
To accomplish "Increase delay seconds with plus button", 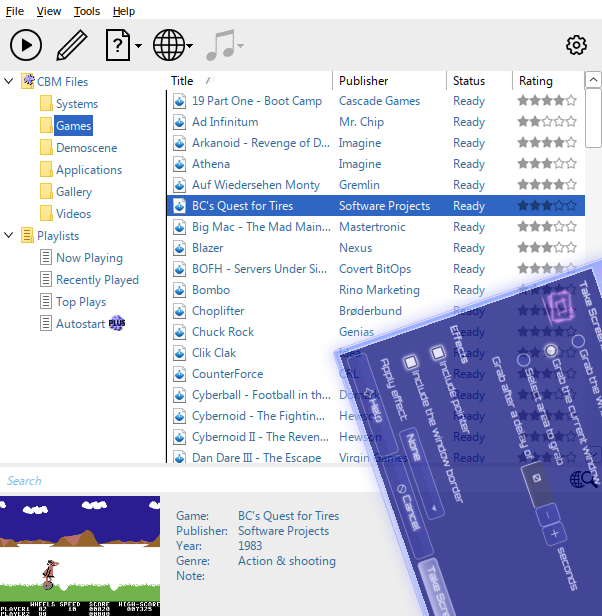I will coord(555,534).
